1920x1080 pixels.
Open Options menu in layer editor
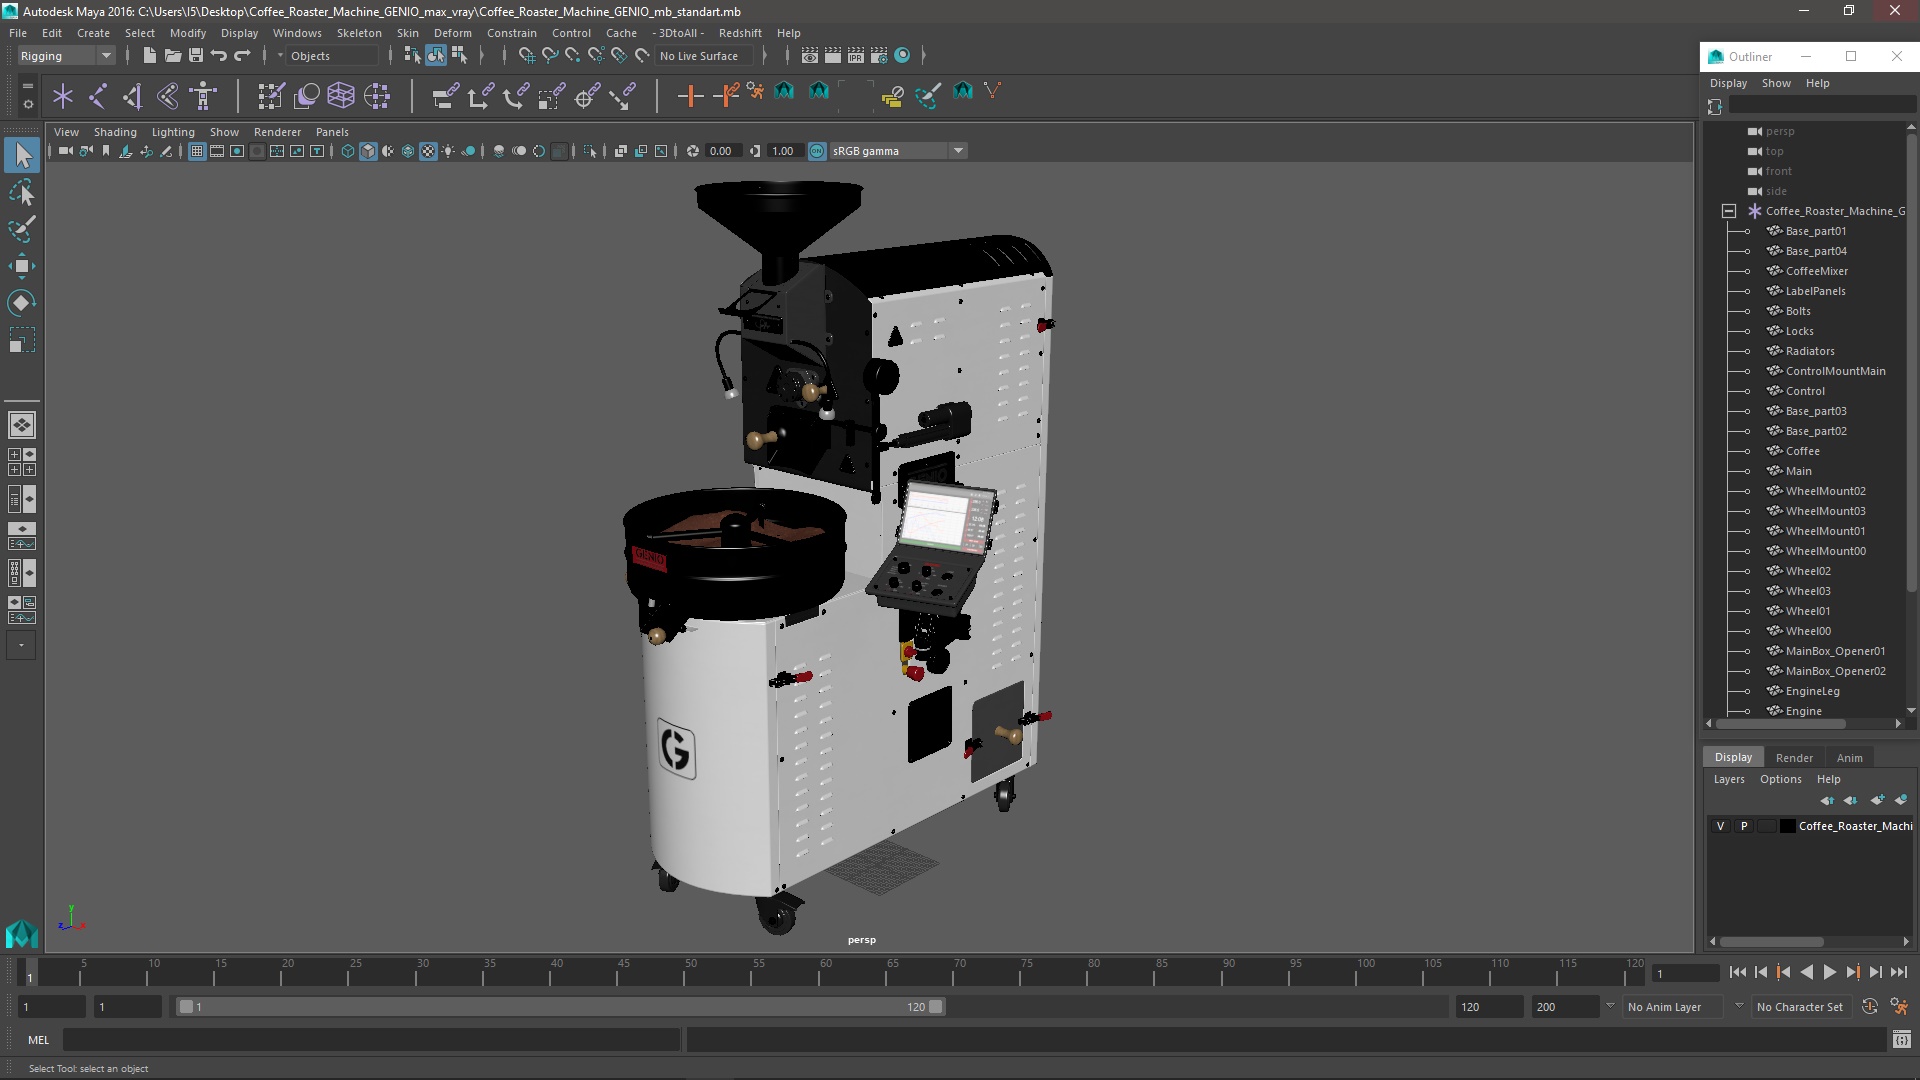(1780, 780)
